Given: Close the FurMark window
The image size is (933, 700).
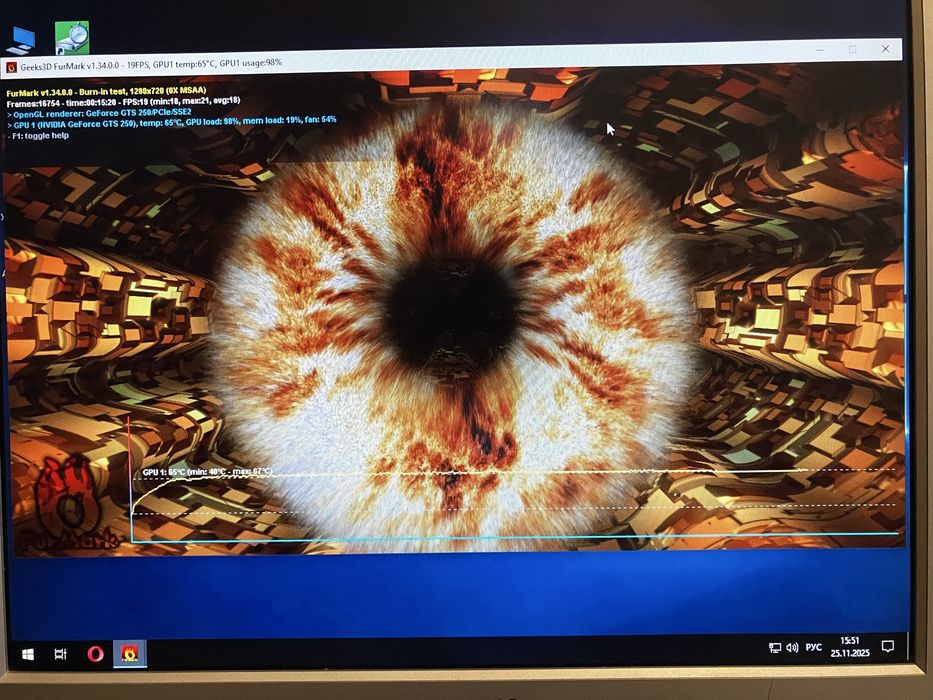Looking at the screenshot, I should point(885,48).
